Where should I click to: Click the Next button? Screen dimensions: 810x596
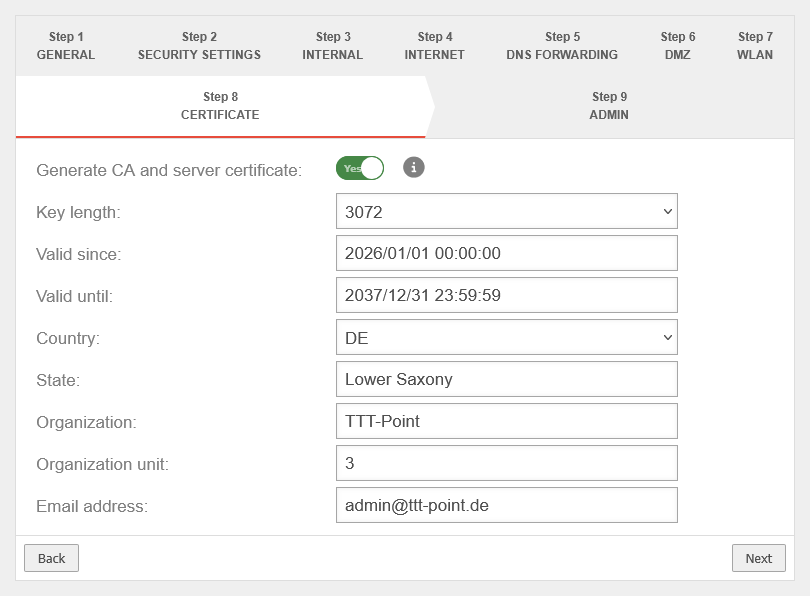coord(758,558)
